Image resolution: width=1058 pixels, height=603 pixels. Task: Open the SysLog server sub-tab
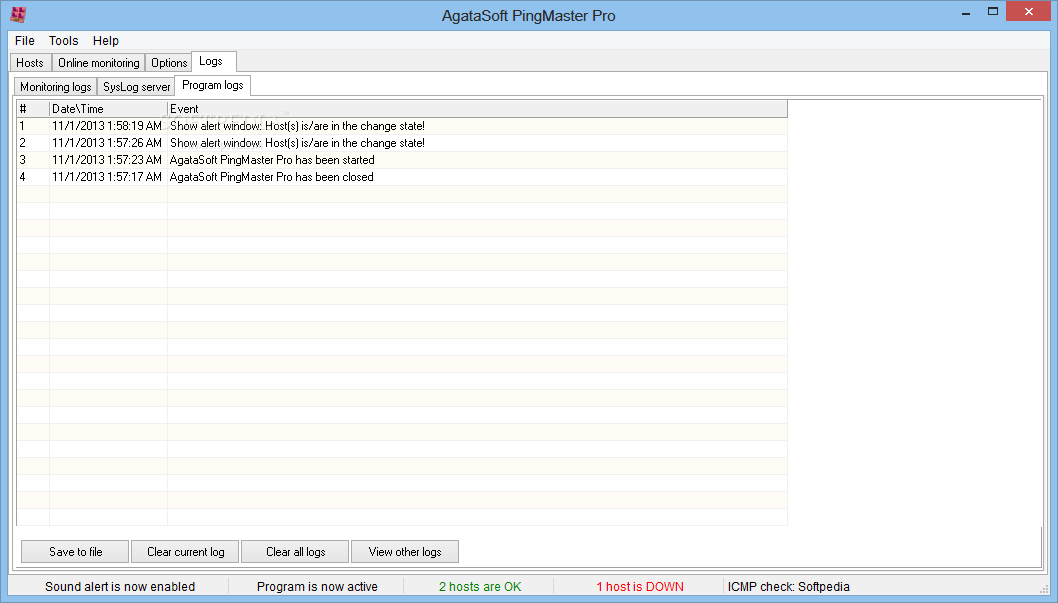(x=136, y=86)
